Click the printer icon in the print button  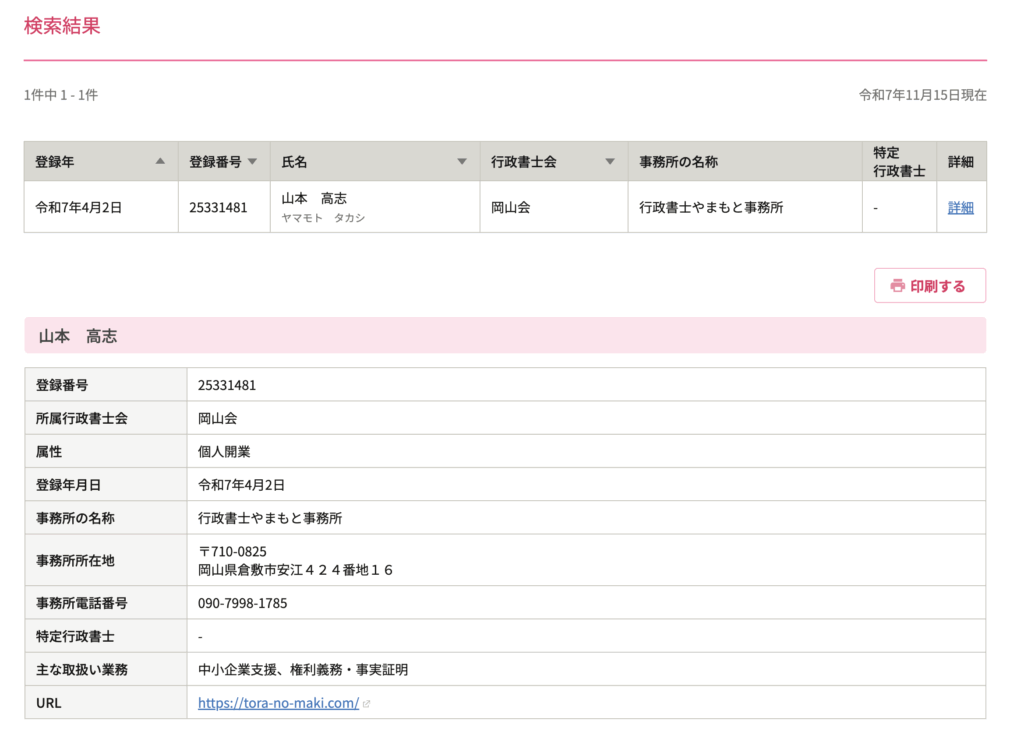pyautogui.click(x=897, y=286)
